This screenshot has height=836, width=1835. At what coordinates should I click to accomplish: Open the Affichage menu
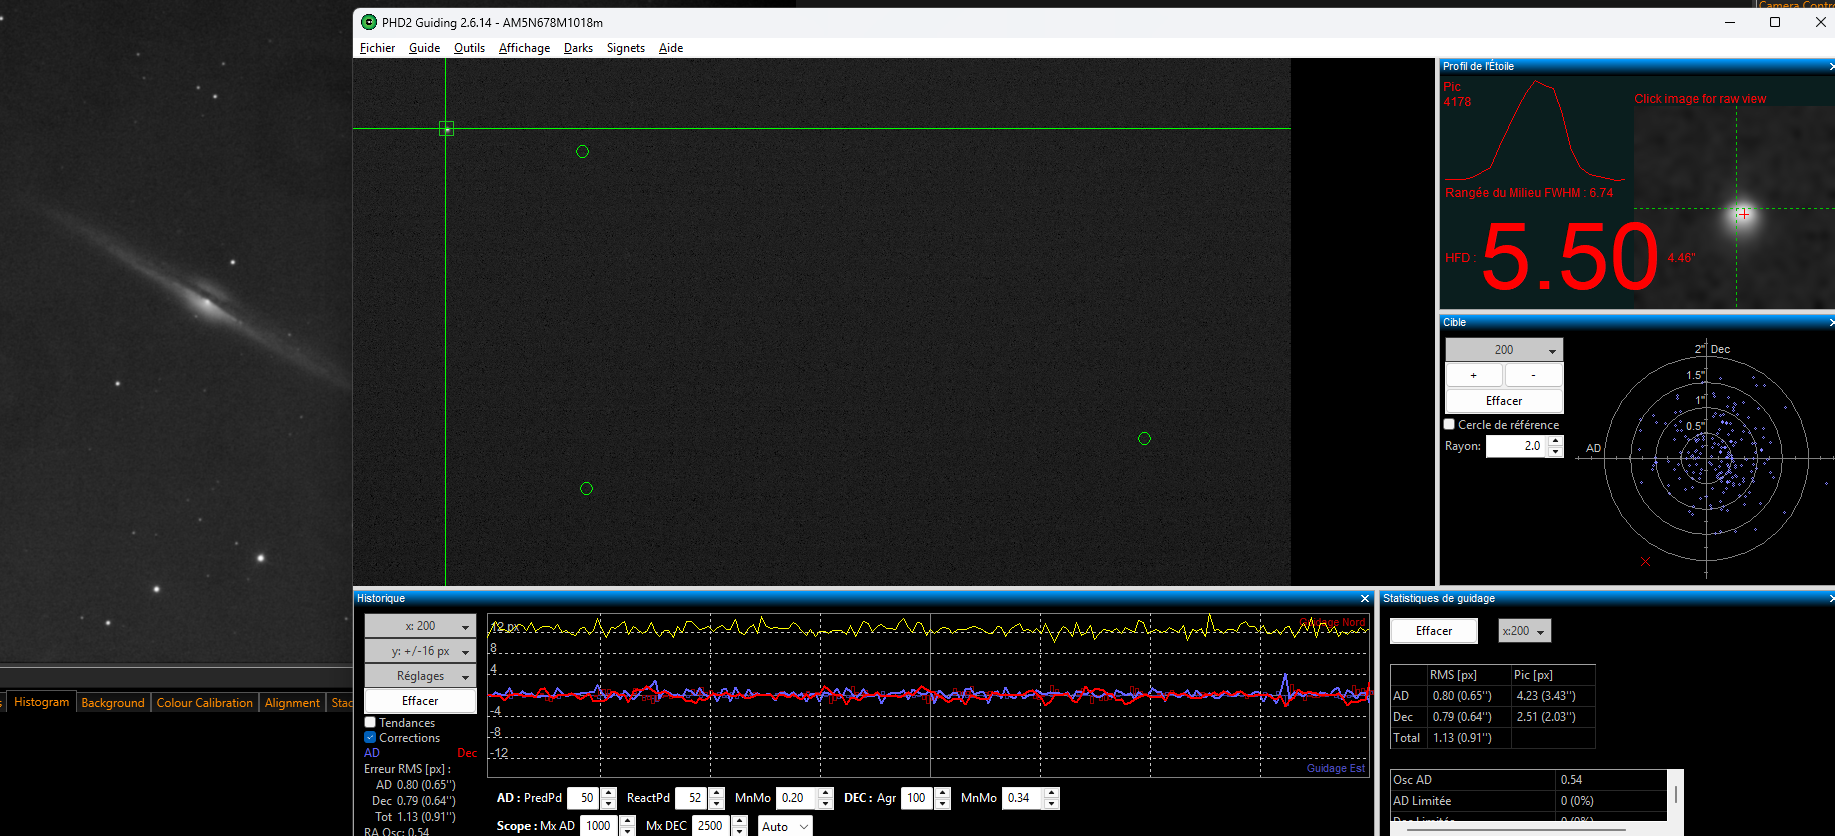(x=524, y=48)
